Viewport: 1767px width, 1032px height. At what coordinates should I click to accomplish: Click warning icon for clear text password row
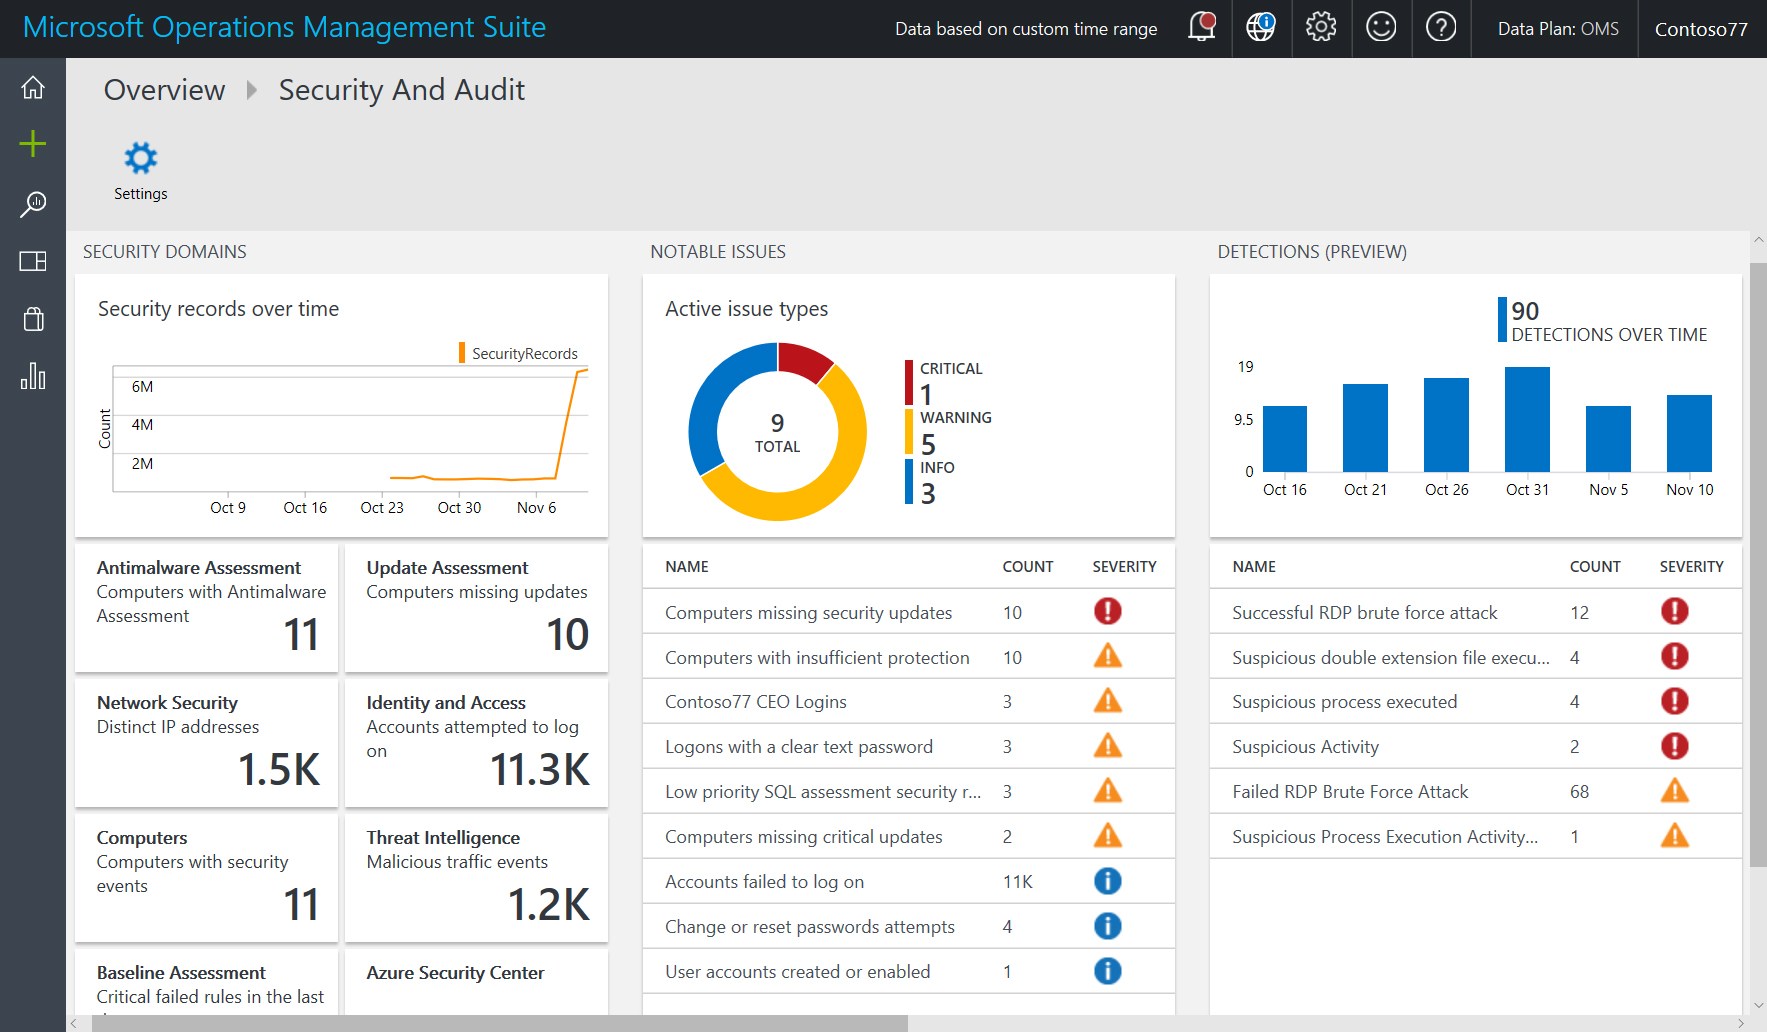(1108, 746)
